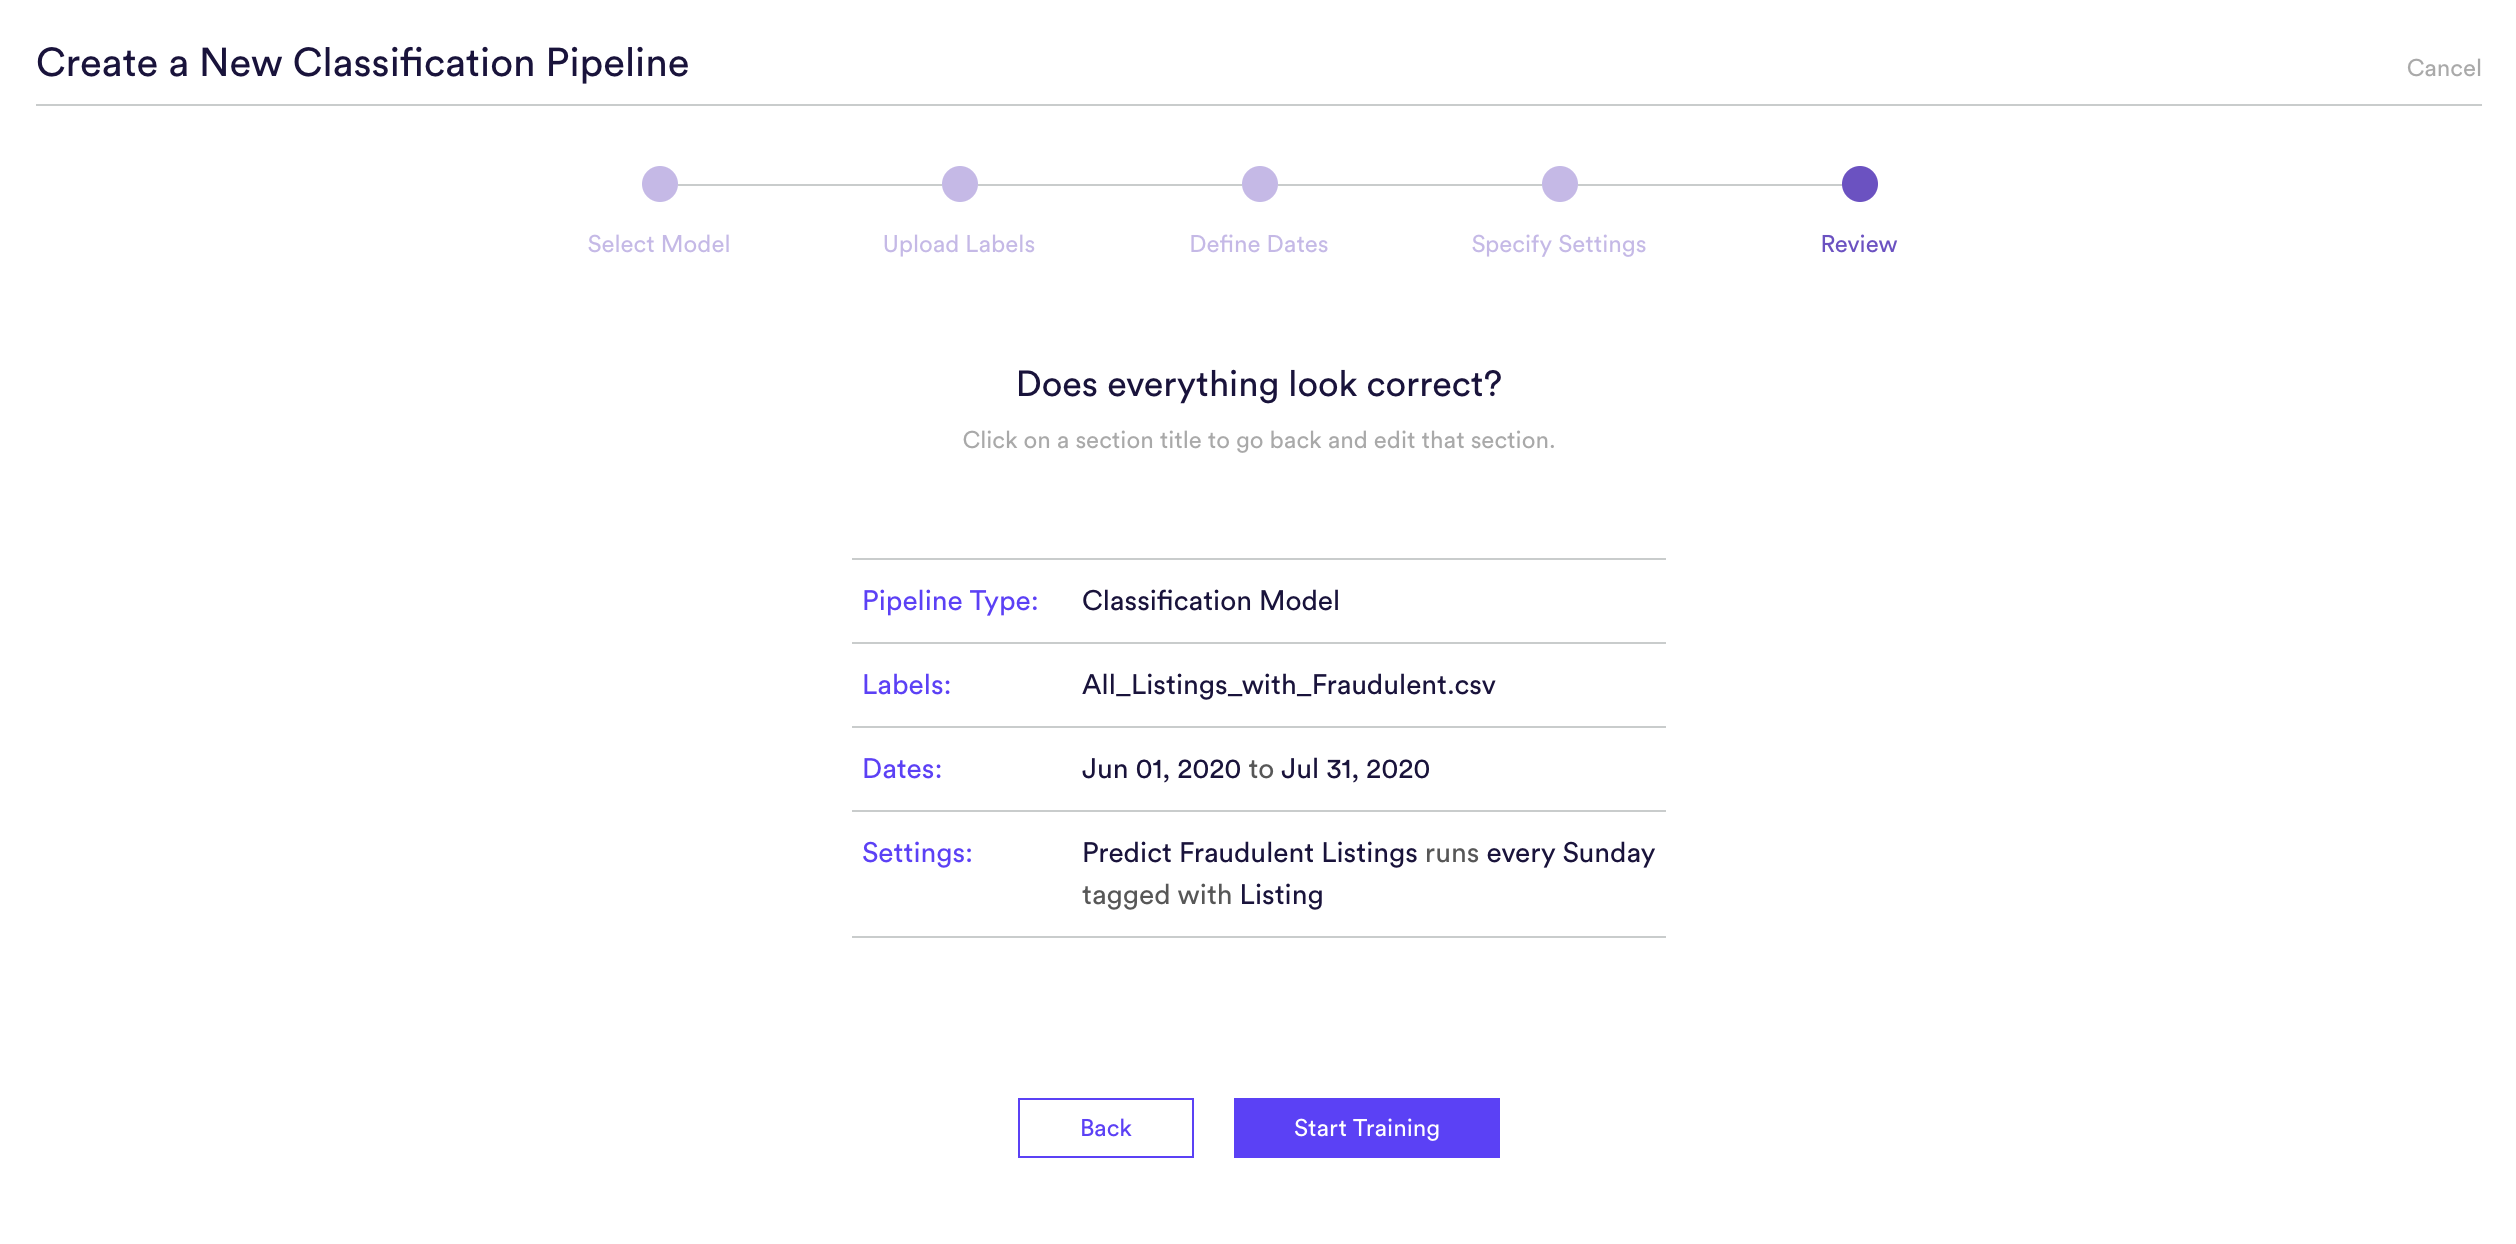2516x1244 pixels.
Task: Cancel pipeline creation
Action: pyautogui.click(x=2443, y=68)
